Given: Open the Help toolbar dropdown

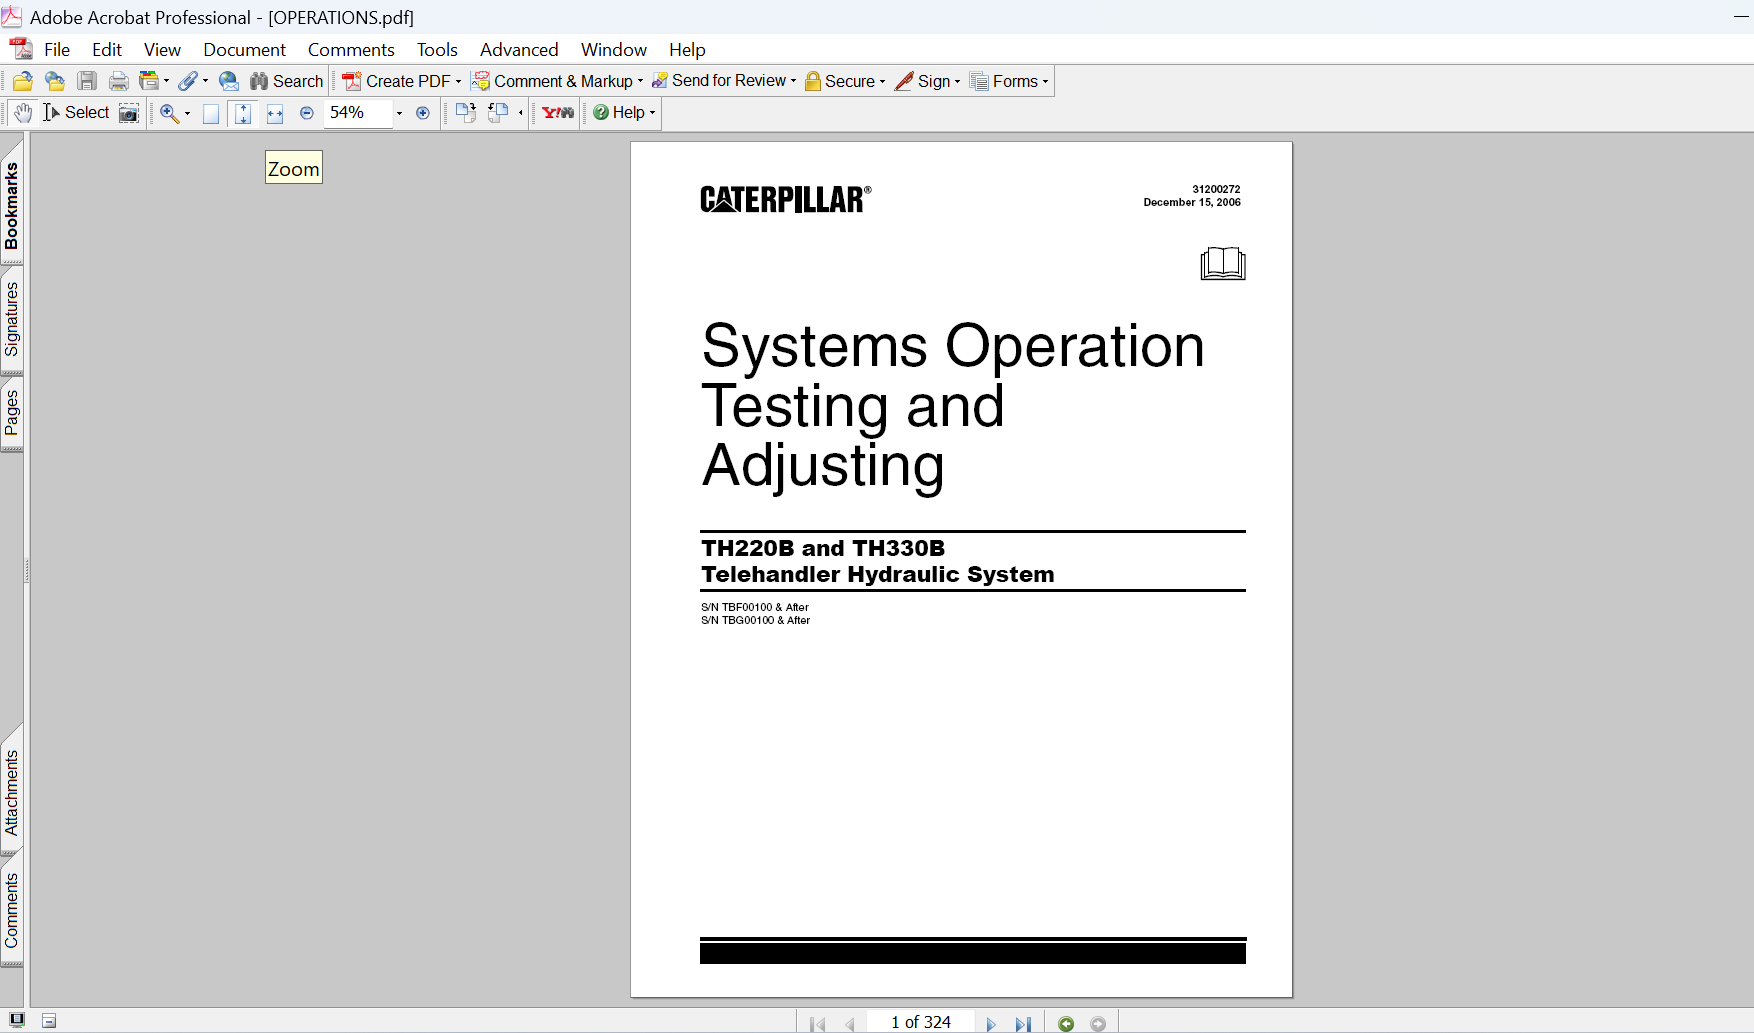Looking at the screenshot, I should coord(624,113).
